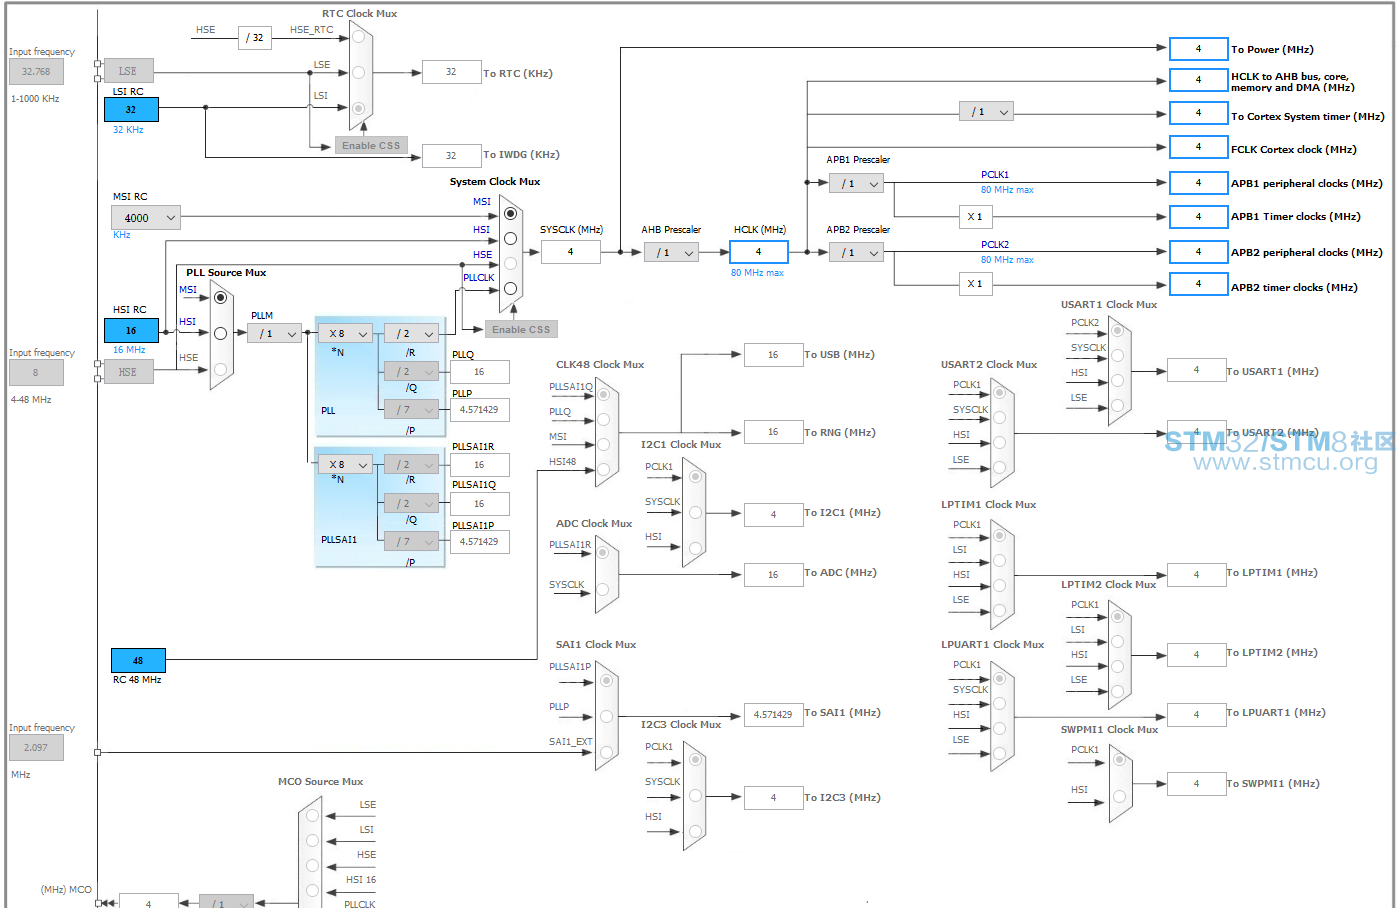Select MSI in the CLK48 Clock Mux
The width and height of the screenshot is (1397, 908).
pyautogui.click(x=604, y=445)
